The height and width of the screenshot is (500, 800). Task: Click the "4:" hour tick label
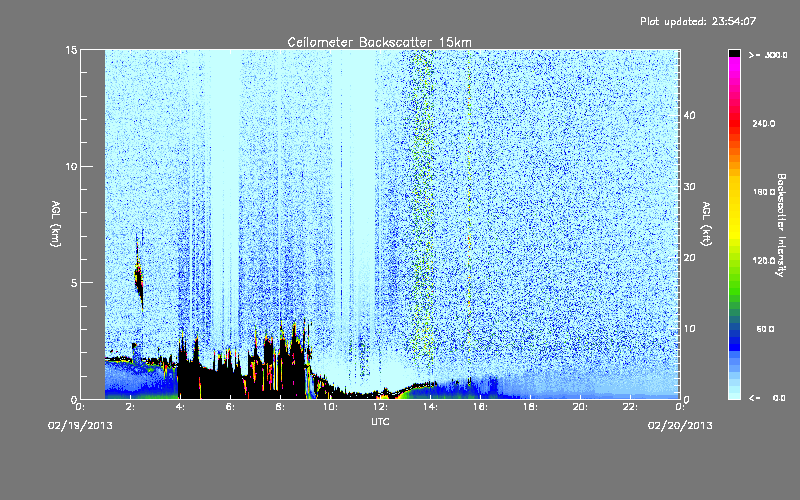180,407
